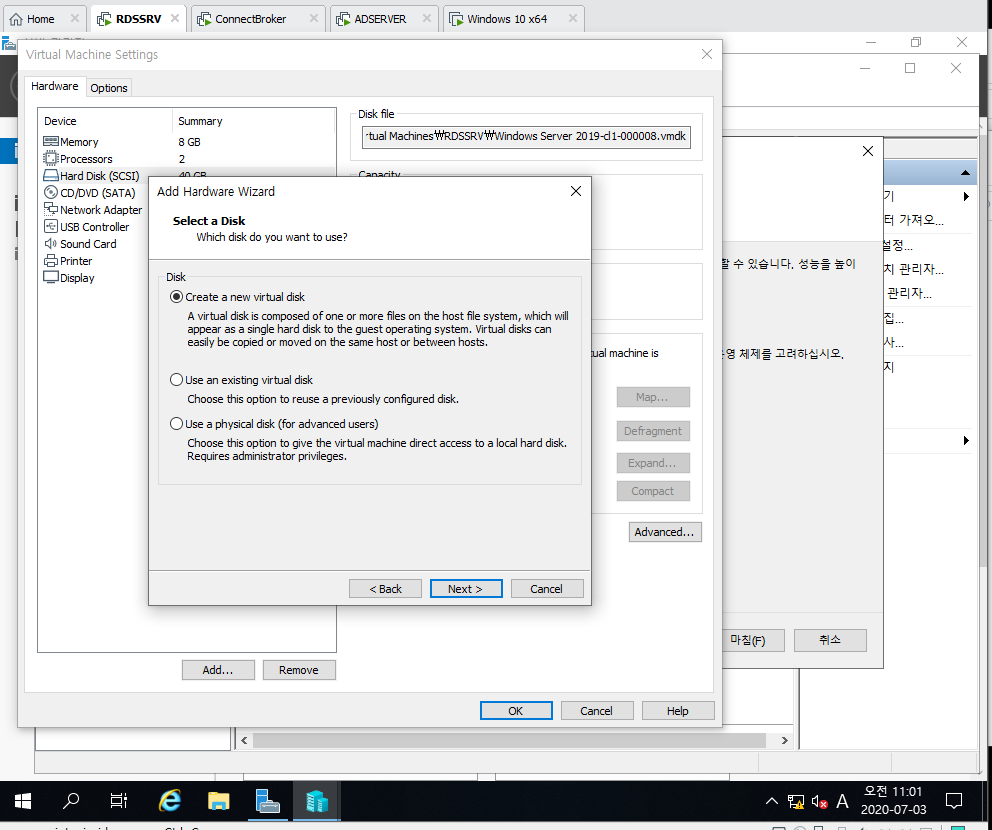Click the scroll left arrow

pyautogui.click(x=244, y=740)
